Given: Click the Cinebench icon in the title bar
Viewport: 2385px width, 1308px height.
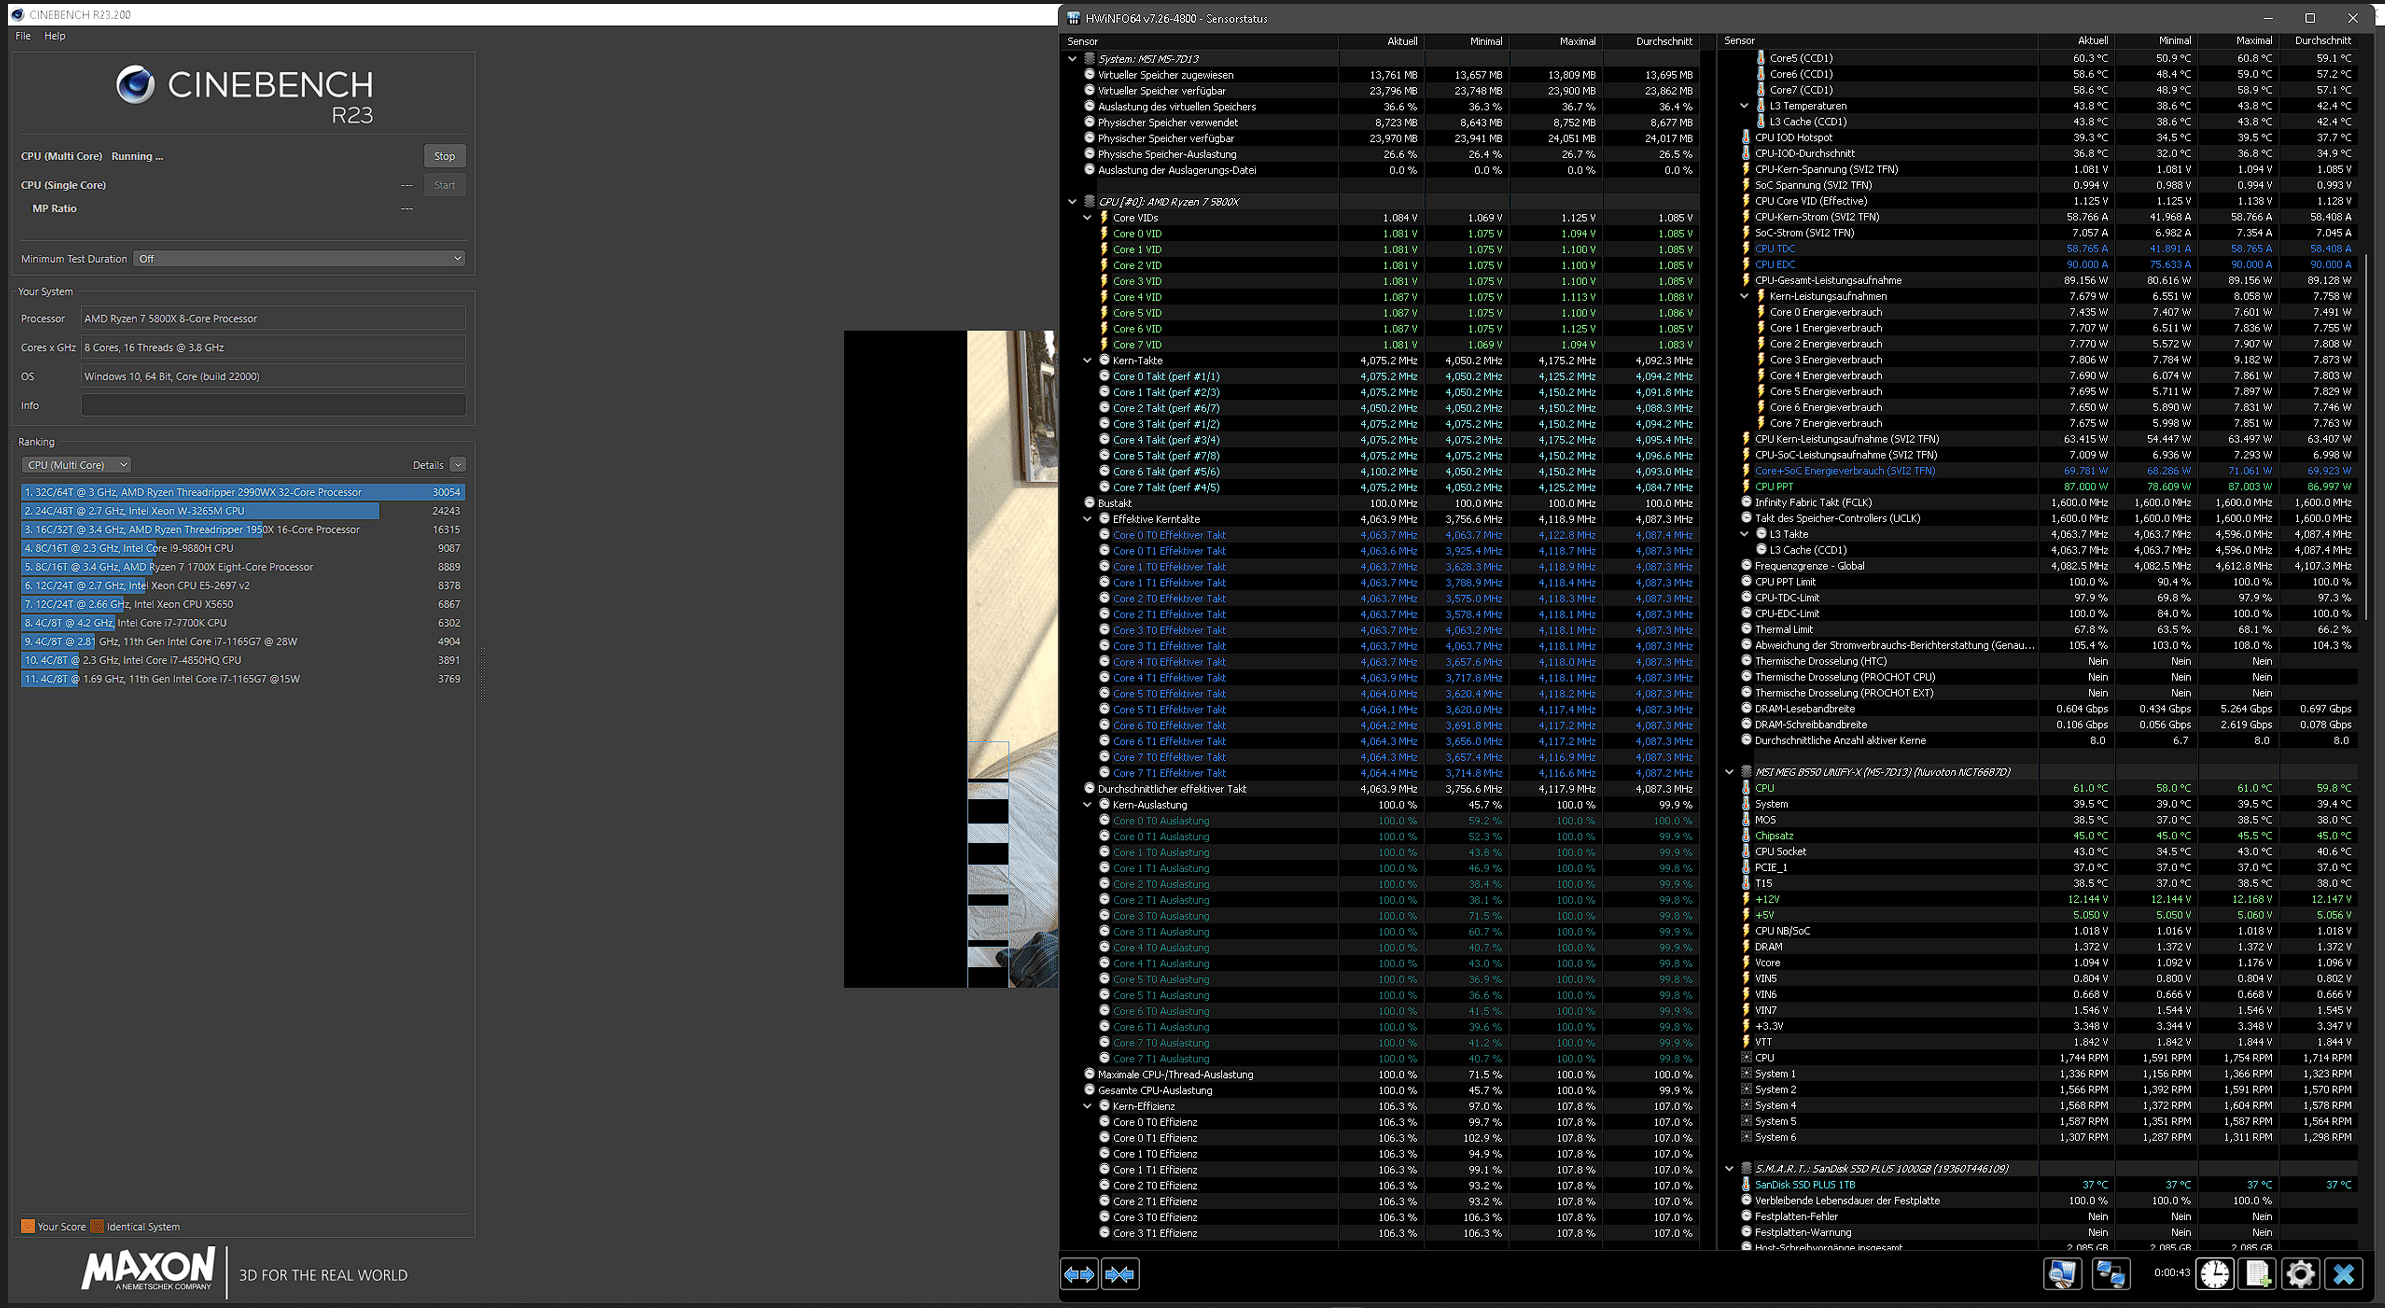Looking at the screenshot, I should coord(17,14).
